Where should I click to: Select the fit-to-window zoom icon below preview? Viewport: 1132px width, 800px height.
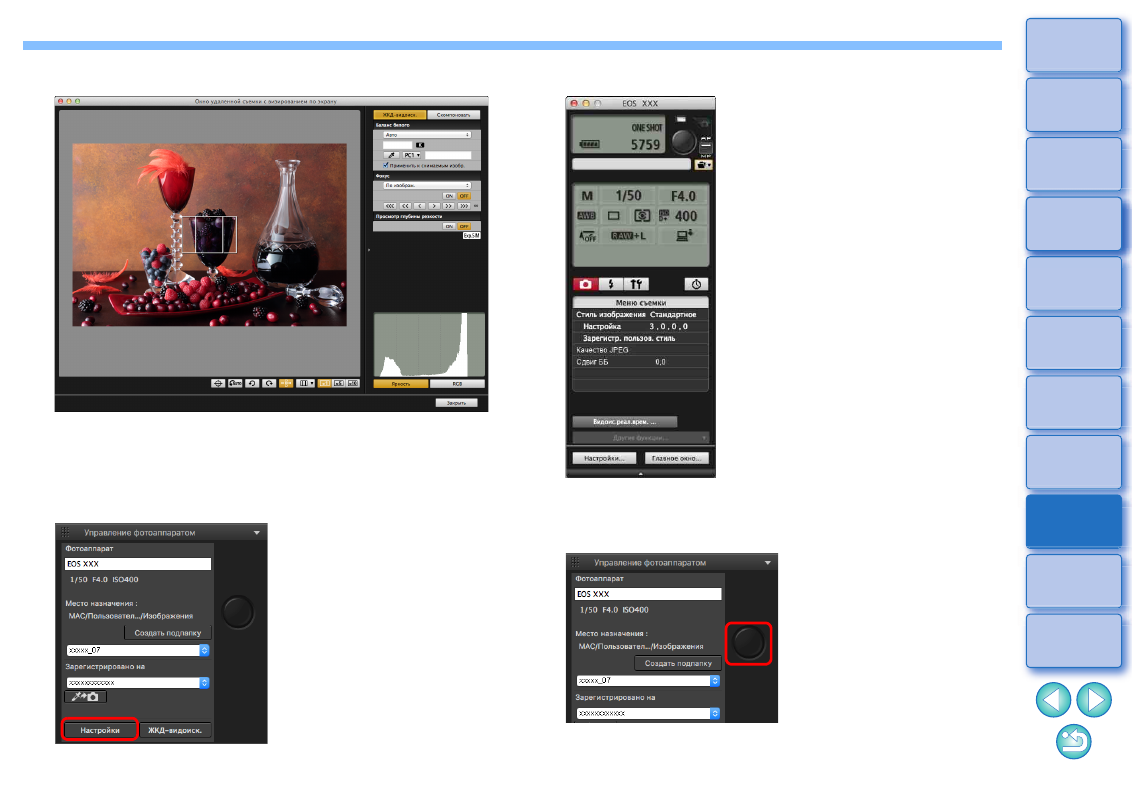click(324, 383)
